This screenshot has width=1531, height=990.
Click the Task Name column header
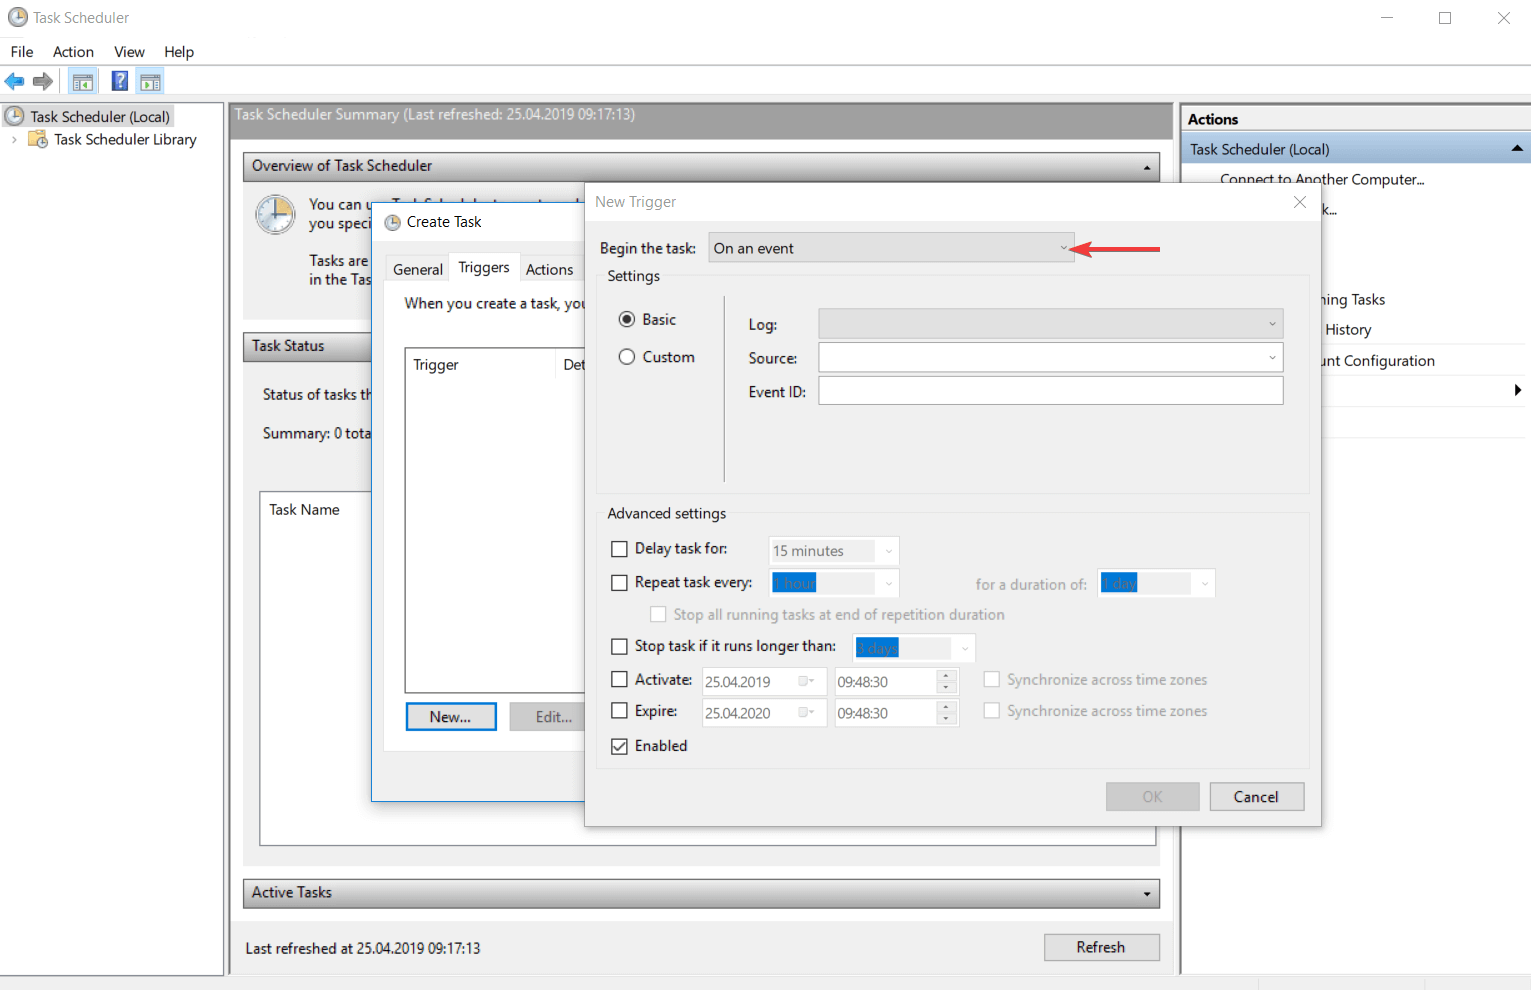click(x=305, y=510)
